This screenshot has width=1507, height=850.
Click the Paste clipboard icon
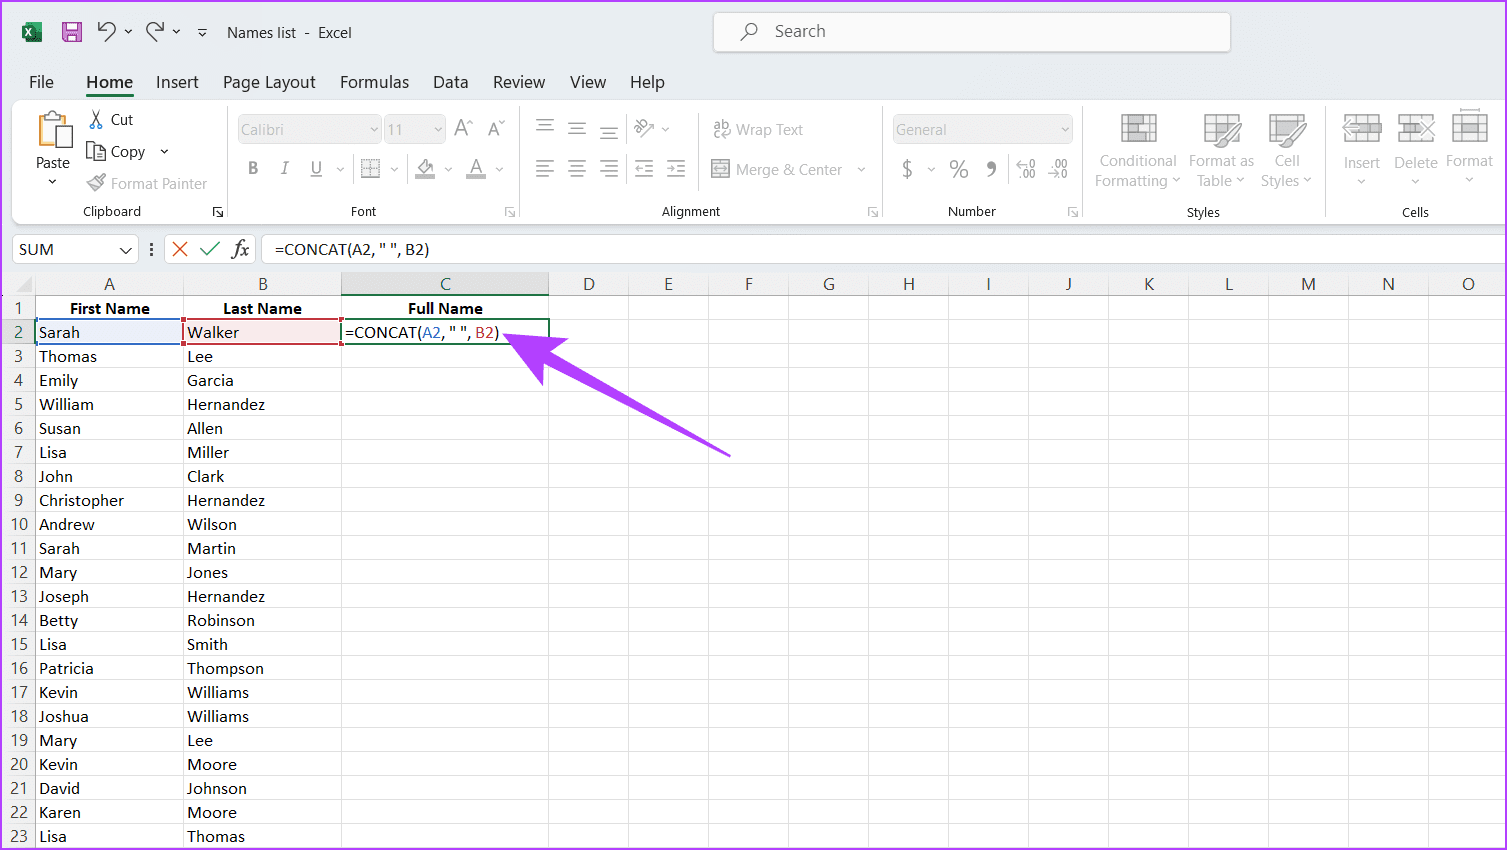point(53,131)
